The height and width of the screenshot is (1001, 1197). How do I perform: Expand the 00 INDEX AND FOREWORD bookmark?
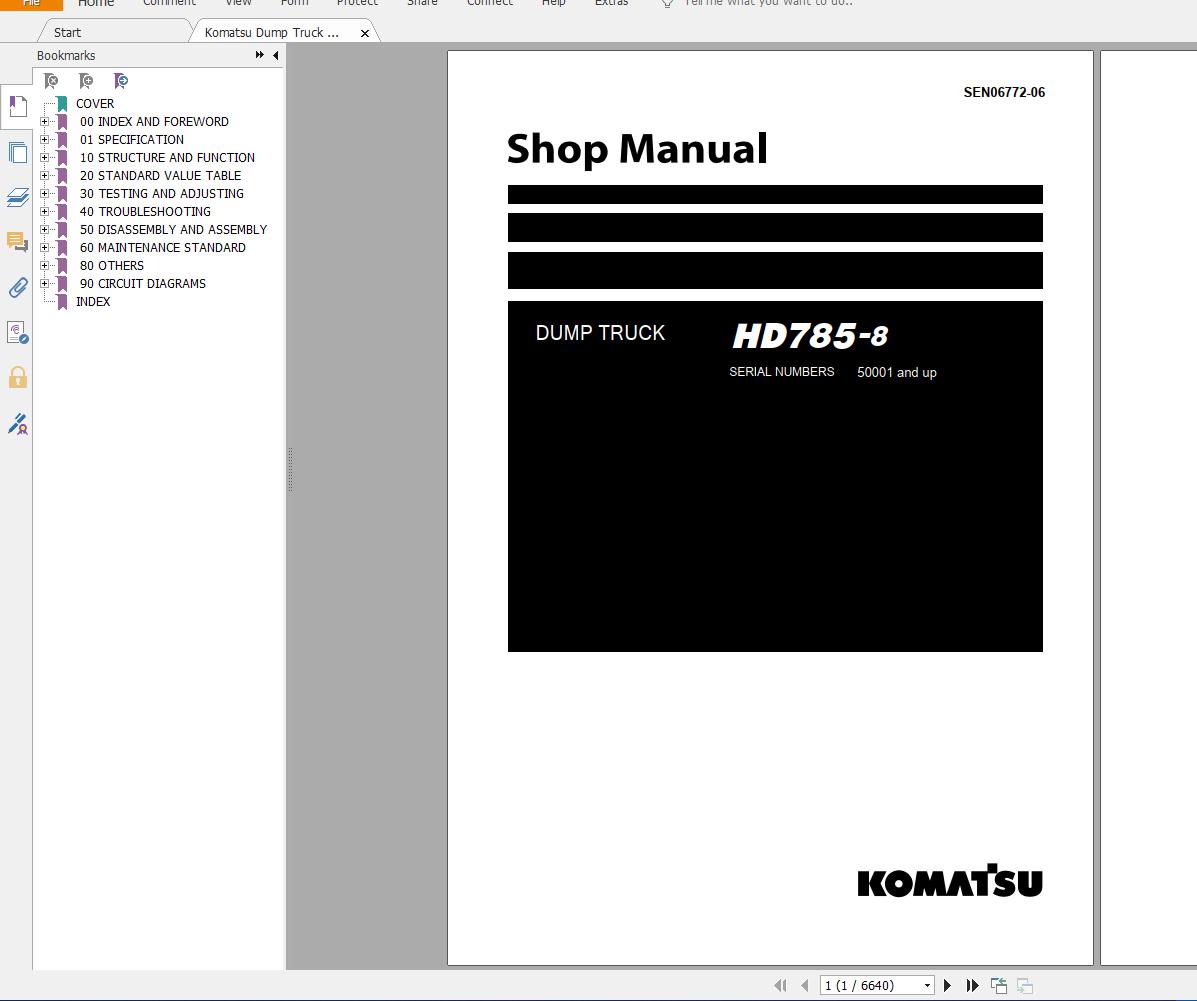point(44,121)
